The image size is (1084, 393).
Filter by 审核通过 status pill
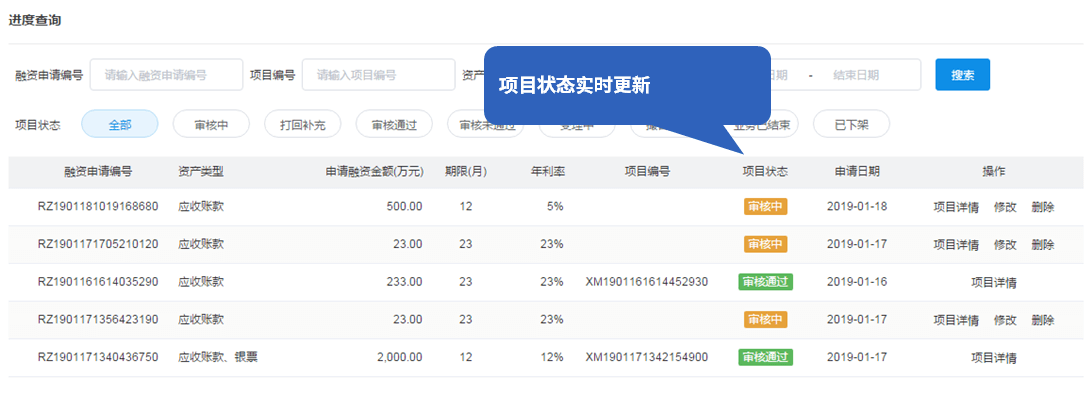point(393,125)
